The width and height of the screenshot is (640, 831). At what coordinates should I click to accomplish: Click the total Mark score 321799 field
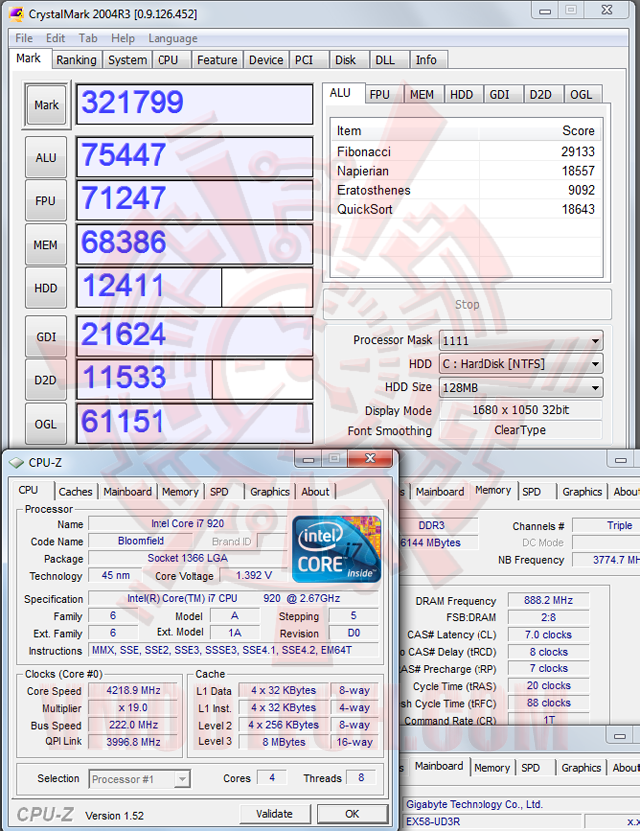pyautogui.click(x=194, y=104)
